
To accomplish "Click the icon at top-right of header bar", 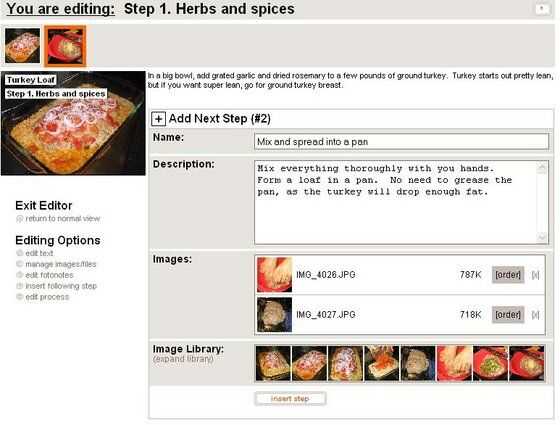I will 542,9.
